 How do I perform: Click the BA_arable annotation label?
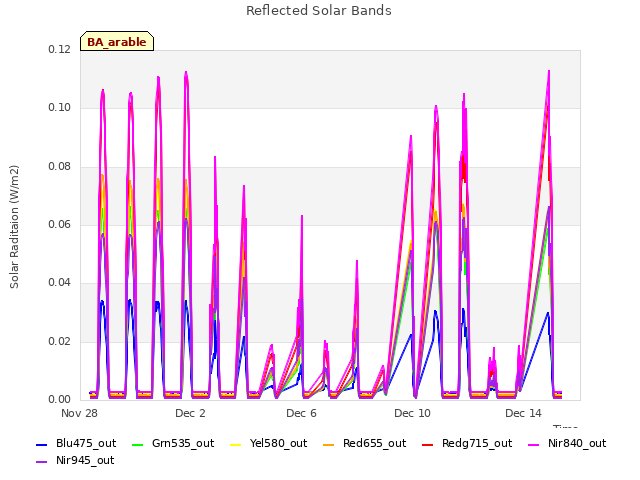117,42
